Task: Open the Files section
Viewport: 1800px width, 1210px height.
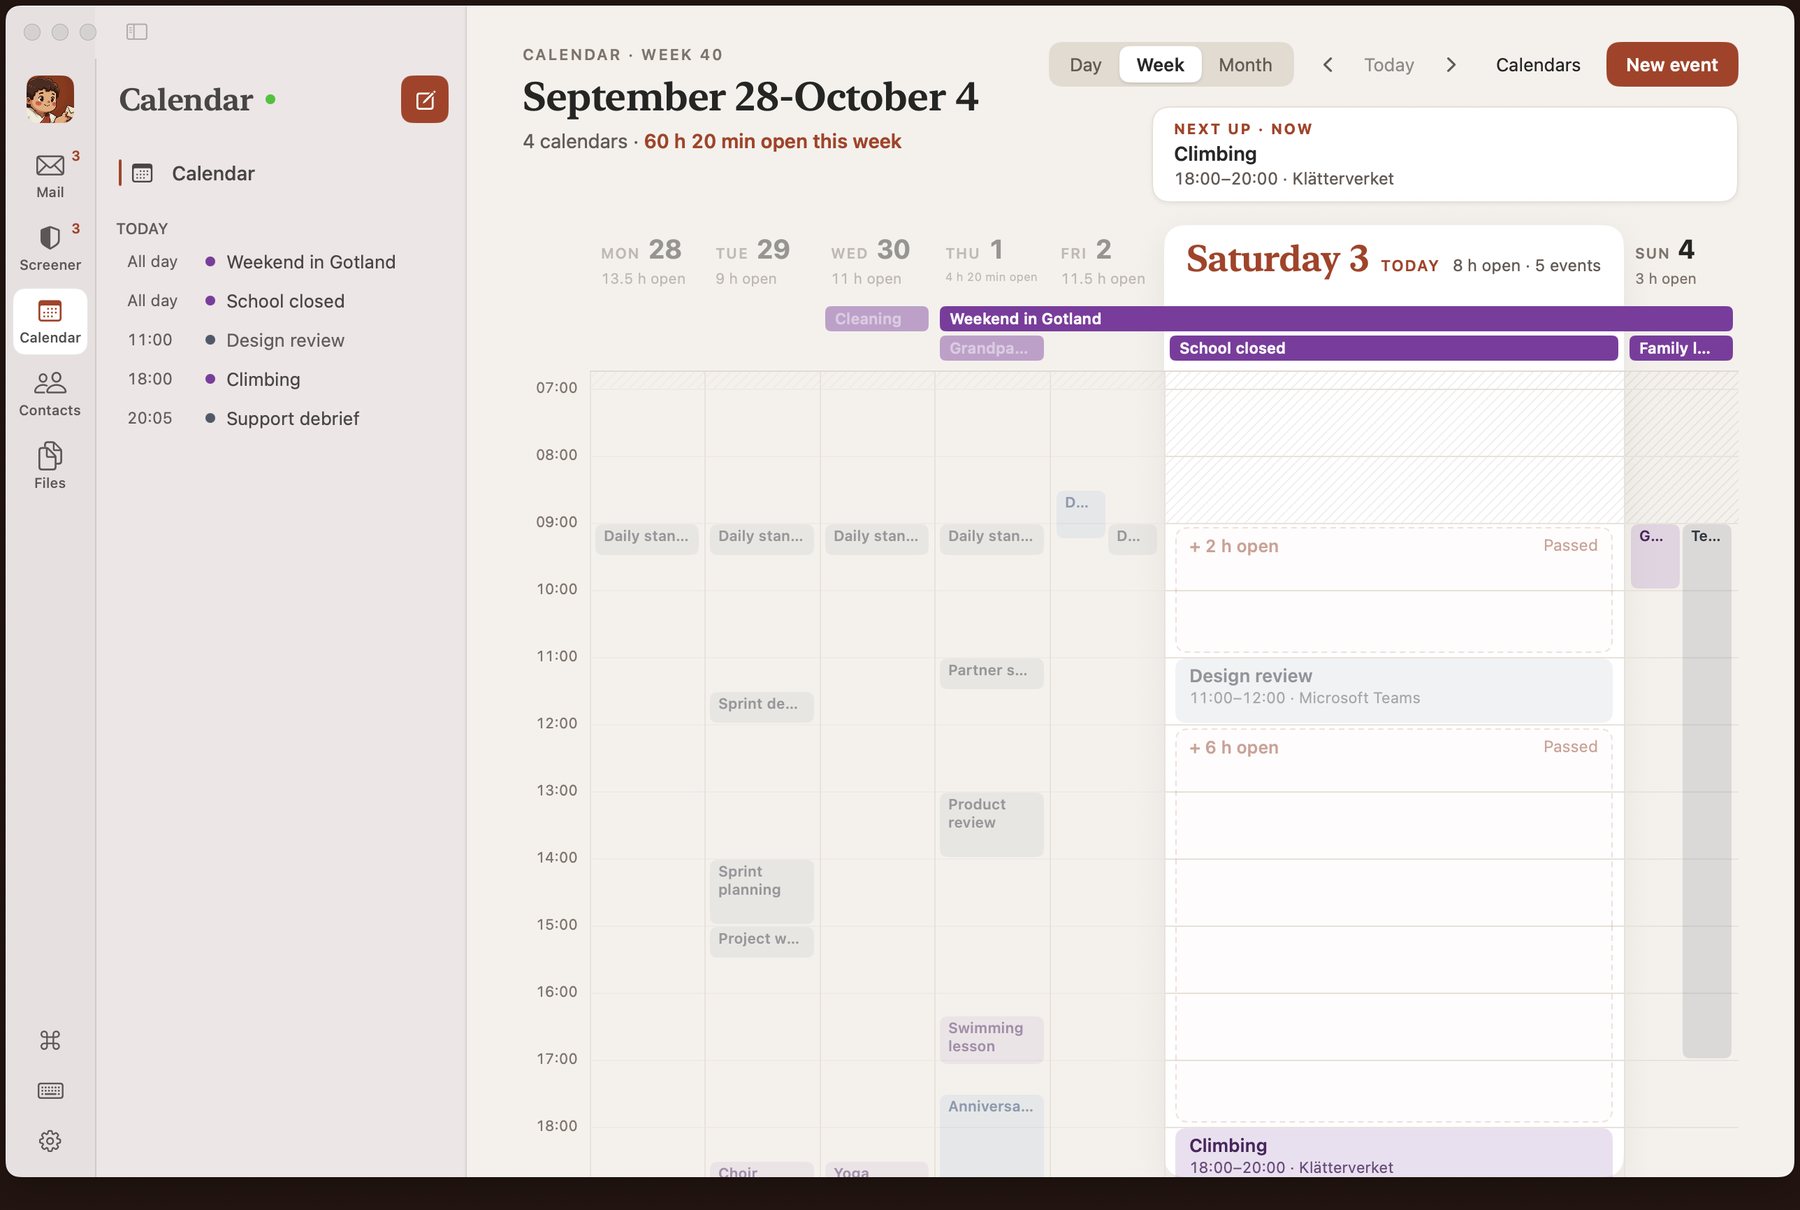Action: click(50, 466)
